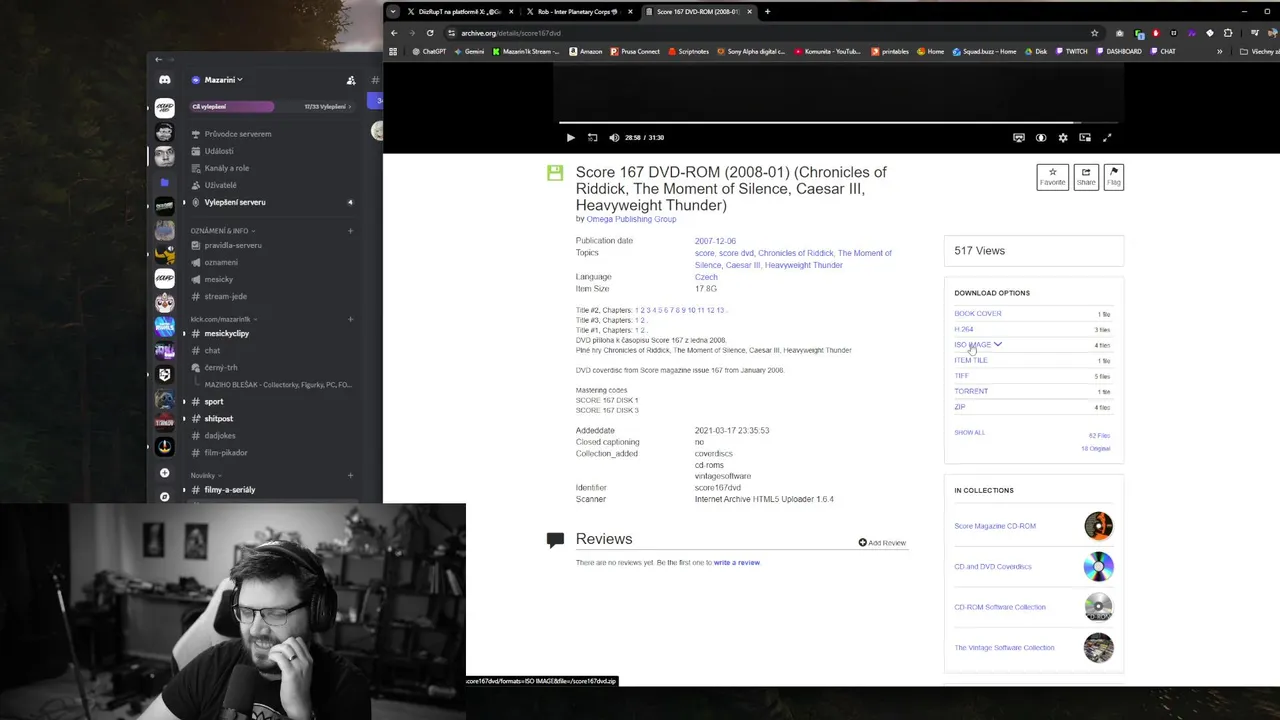Open video player settings gear
Screen dimensions: 1280x720
coord(1063,138)
